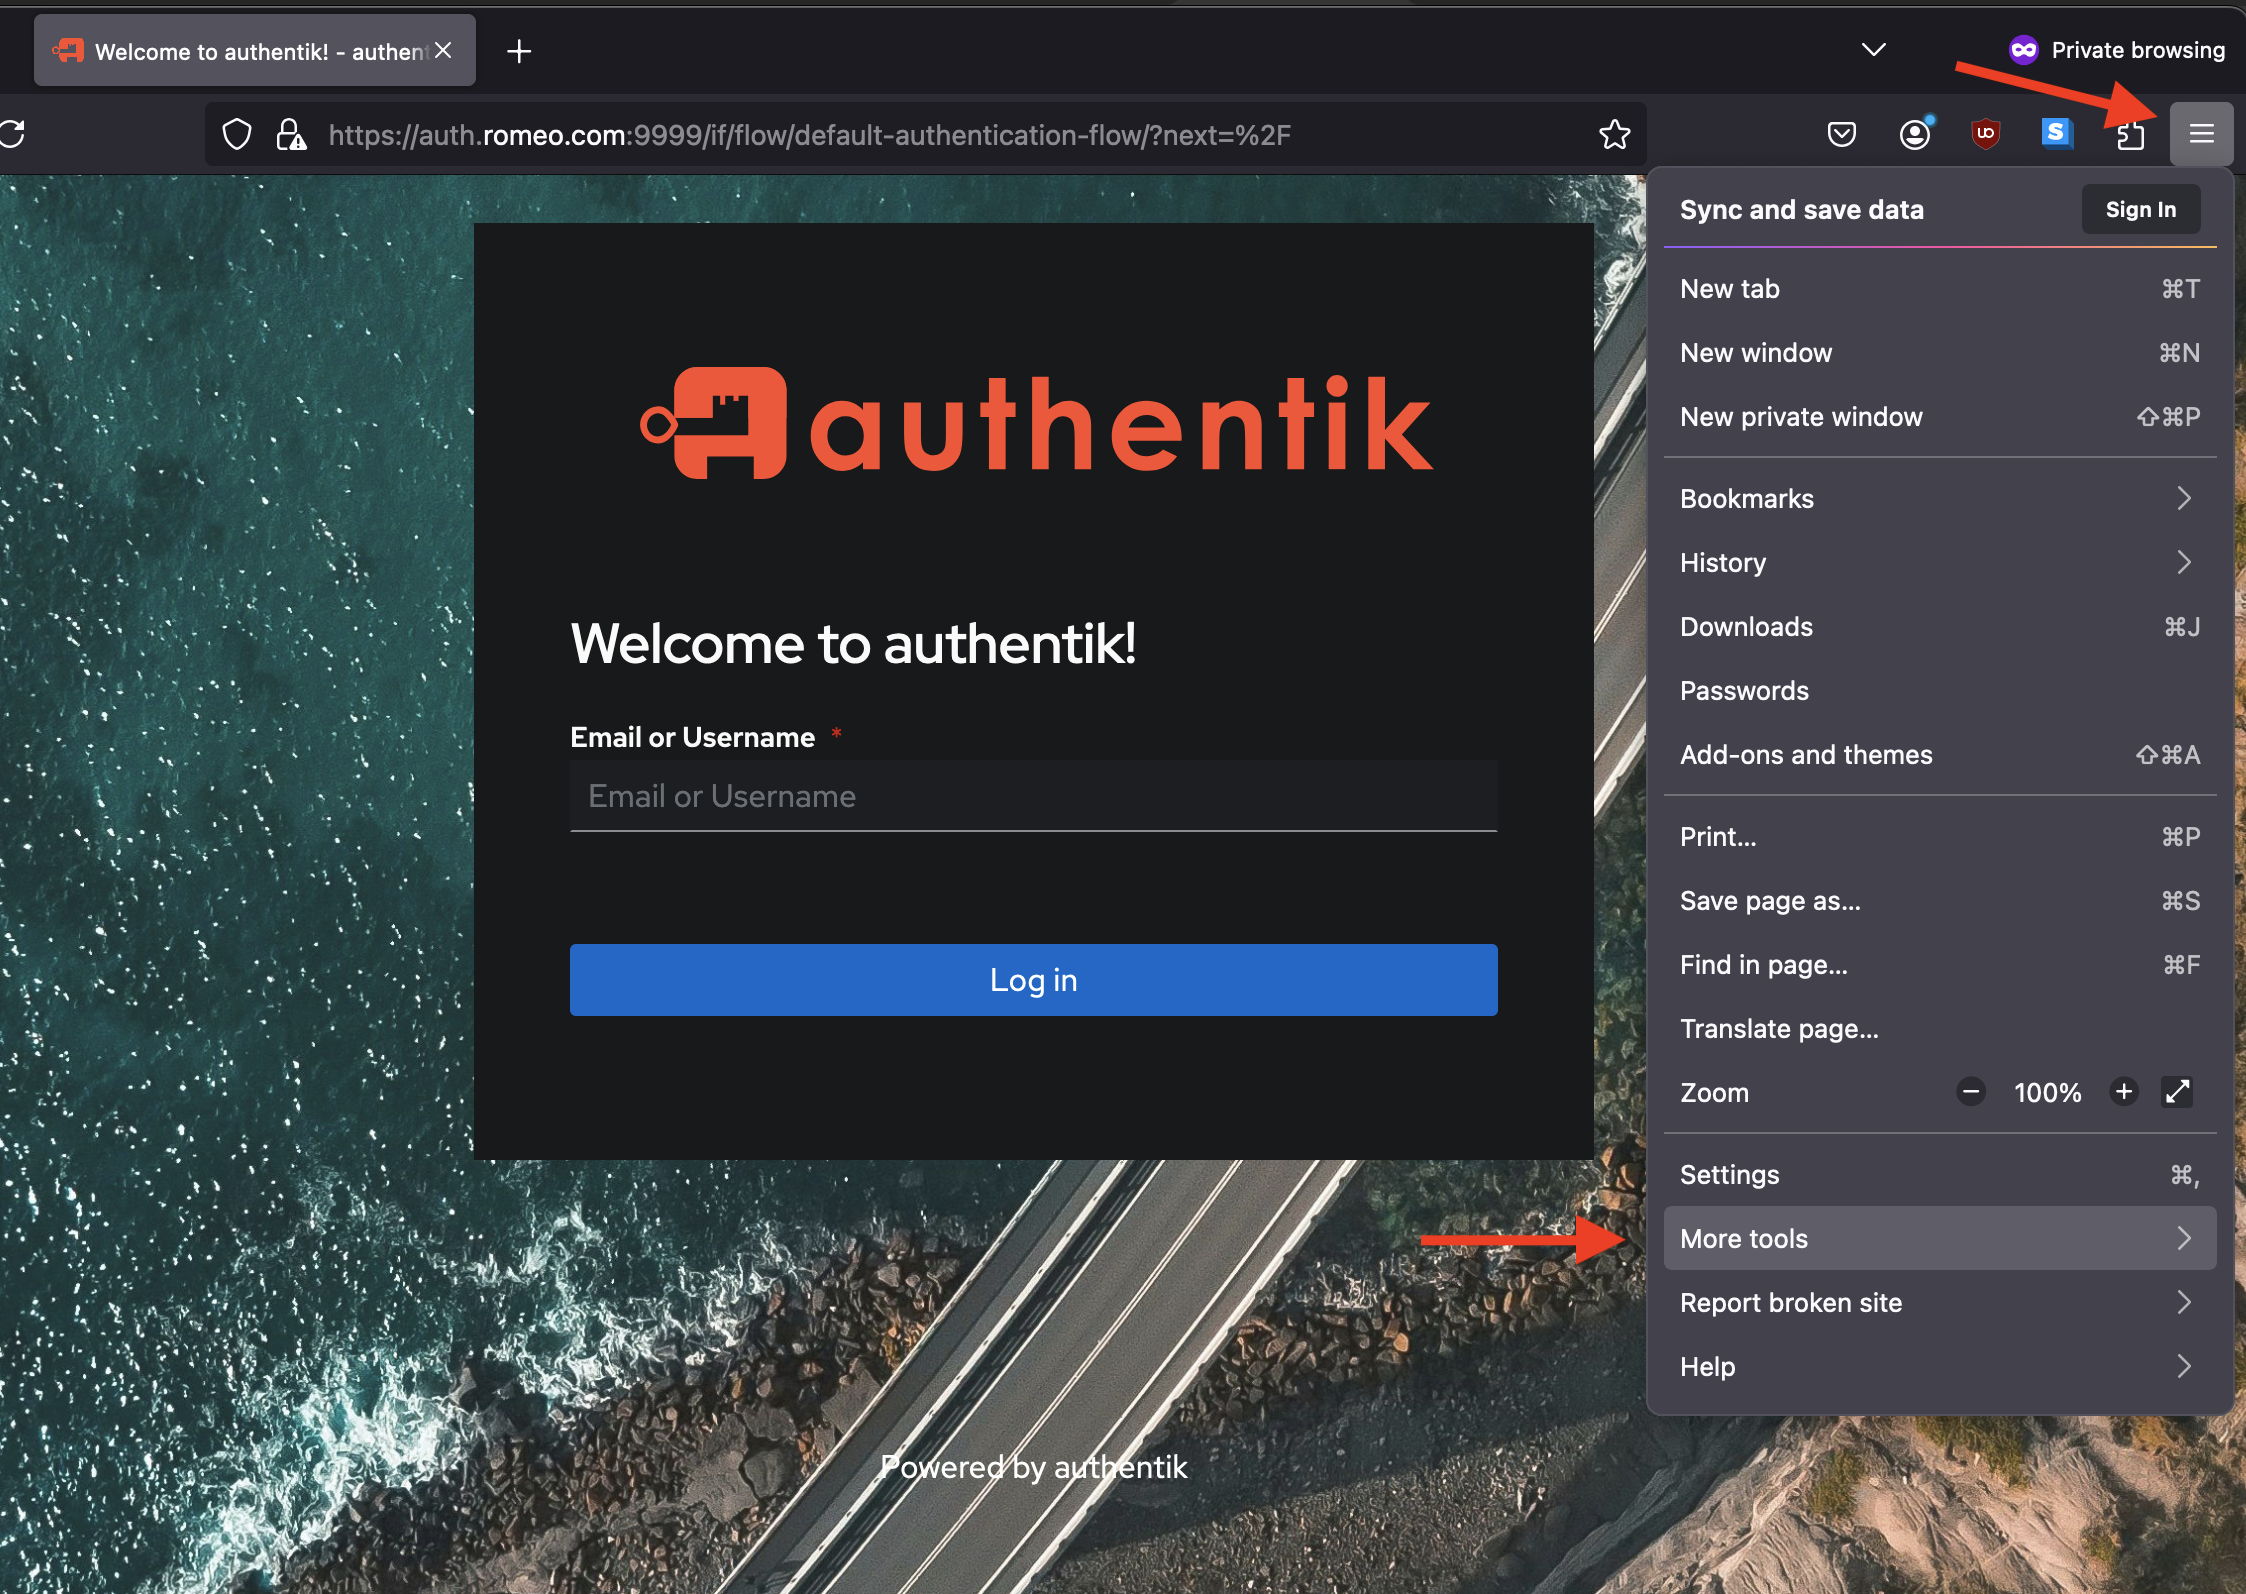Enter full screen from Zoom row
2246x1594 pixels.
(x=2177, y=1092)
